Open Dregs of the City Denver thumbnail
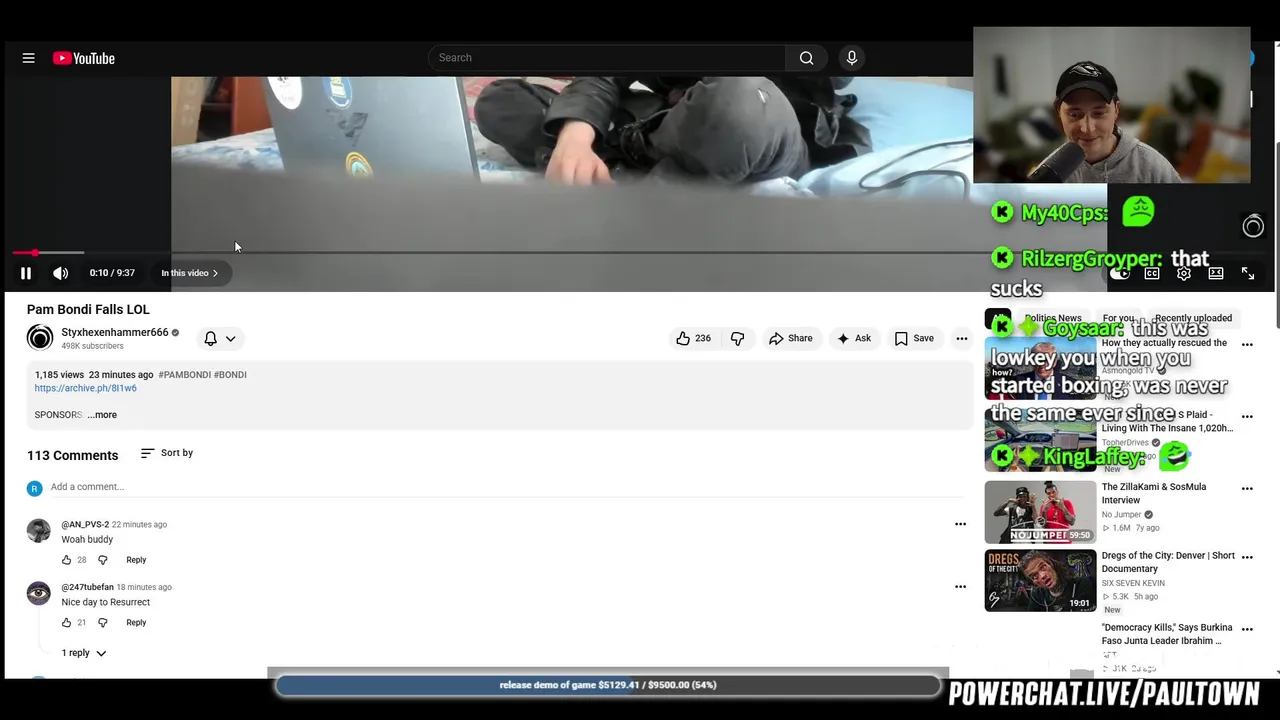 (1040, 580)
